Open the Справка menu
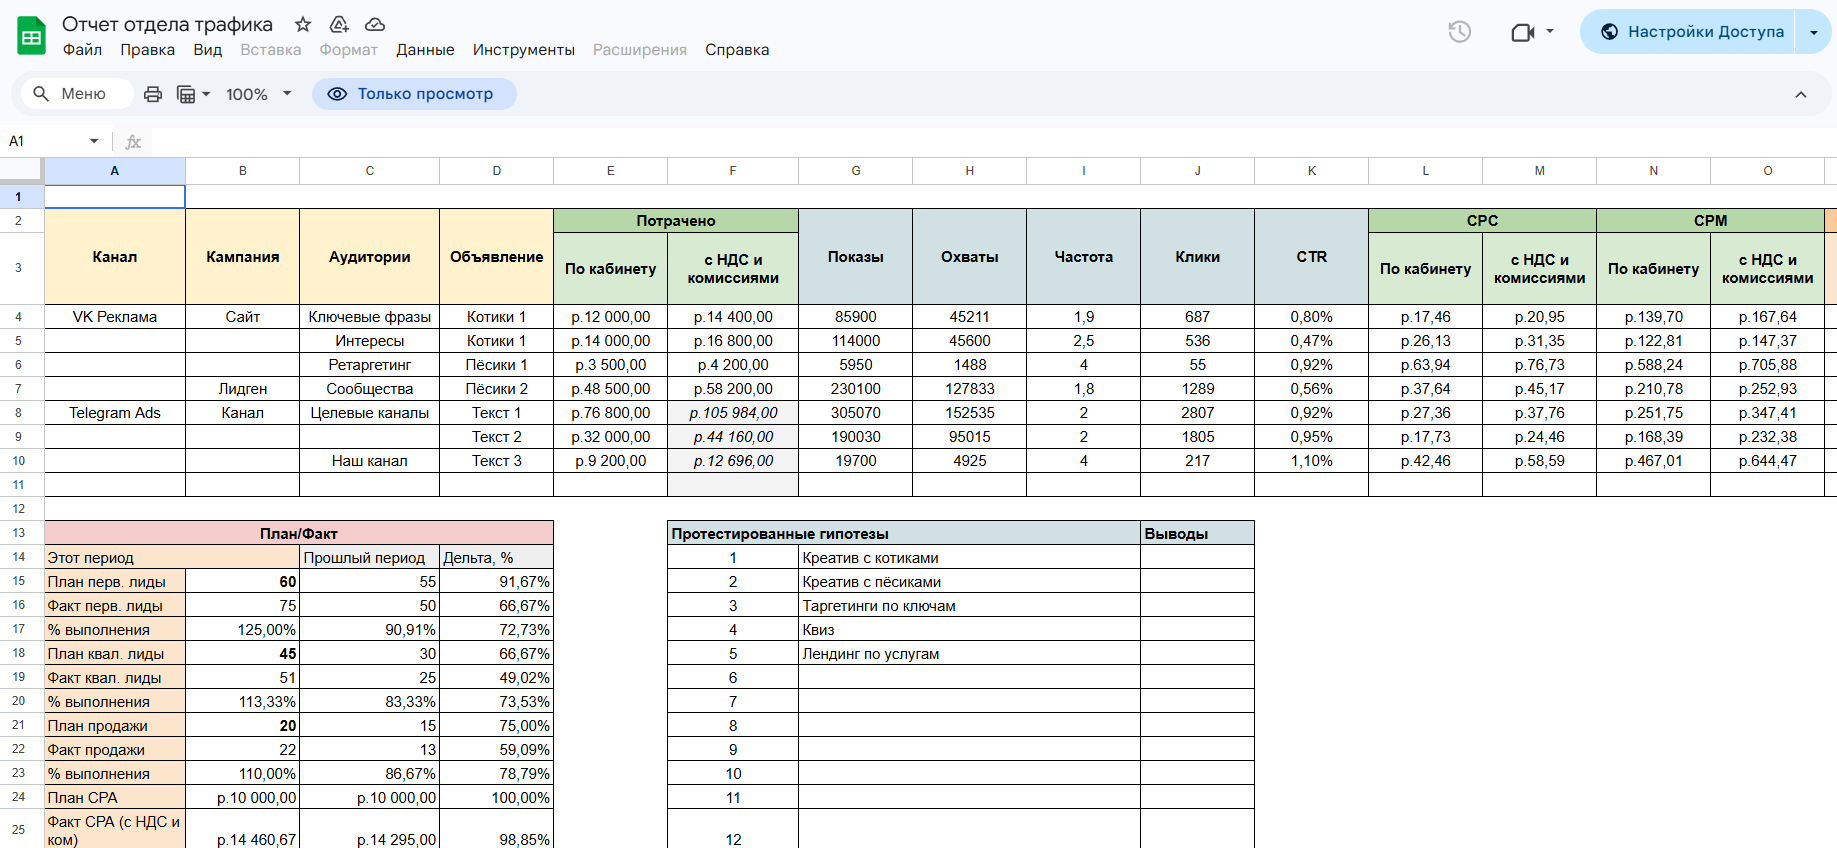 [x=737, y=50]
